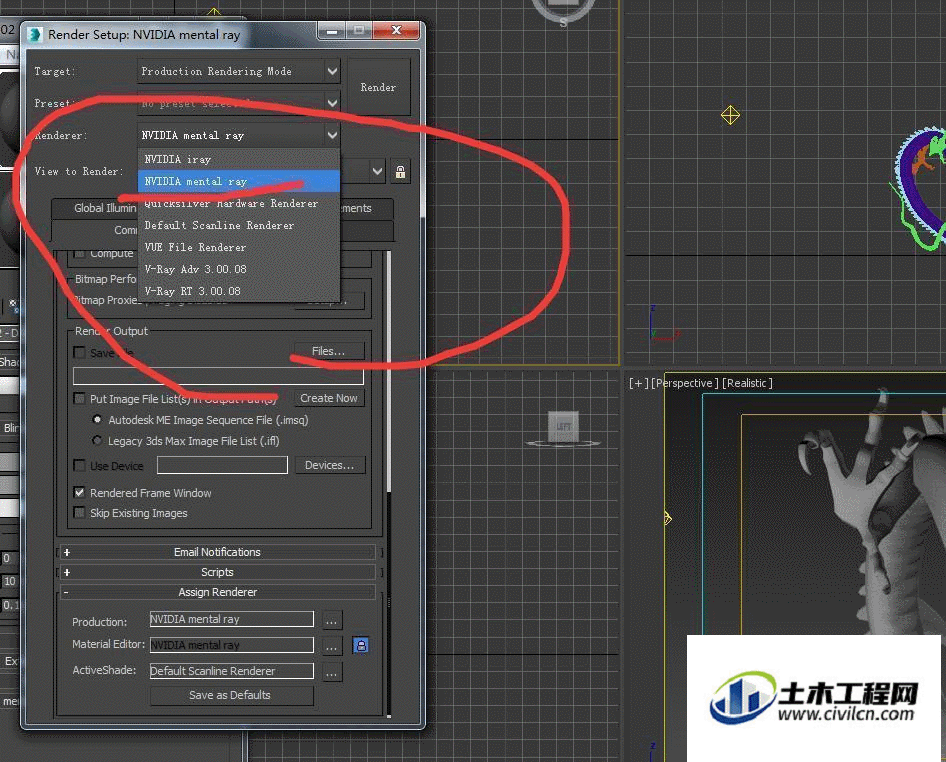Enable the Use Device checkbox
Viewport: 946px width, 762px height.
click(x=79, y=465)
